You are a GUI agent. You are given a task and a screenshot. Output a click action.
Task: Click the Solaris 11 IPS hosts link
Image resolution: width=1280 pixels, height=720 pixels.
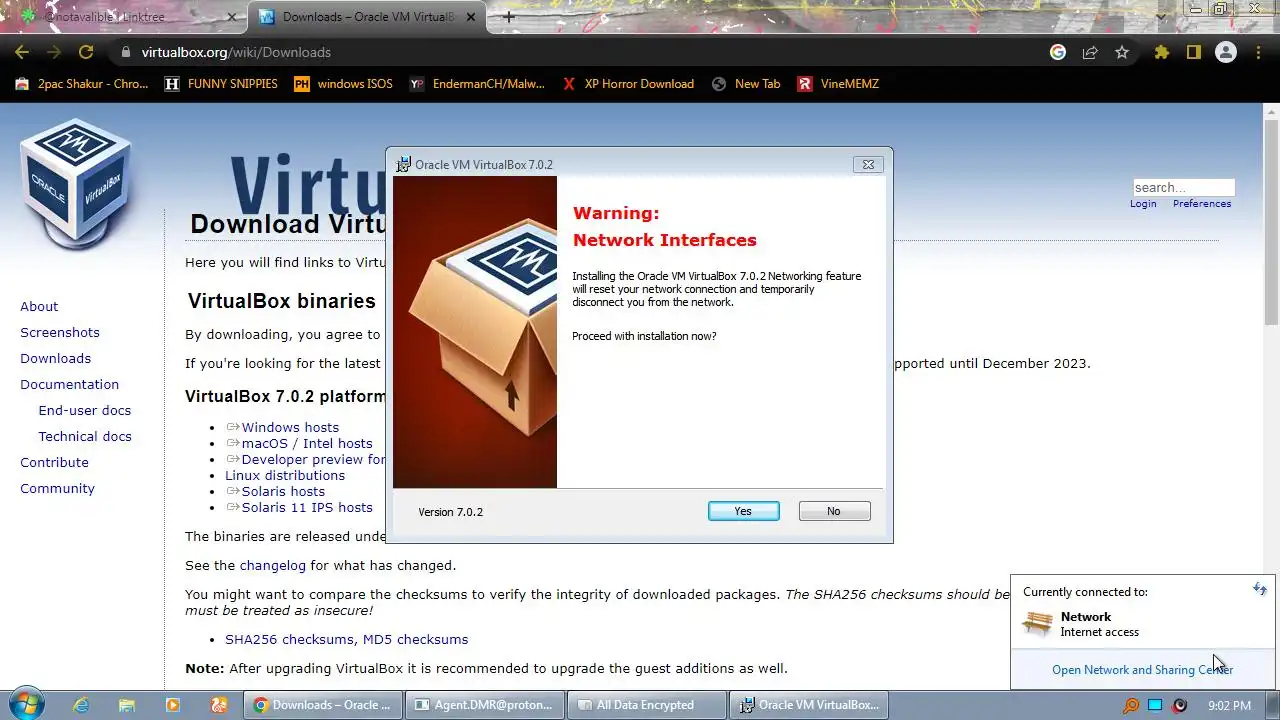point(307,507)
